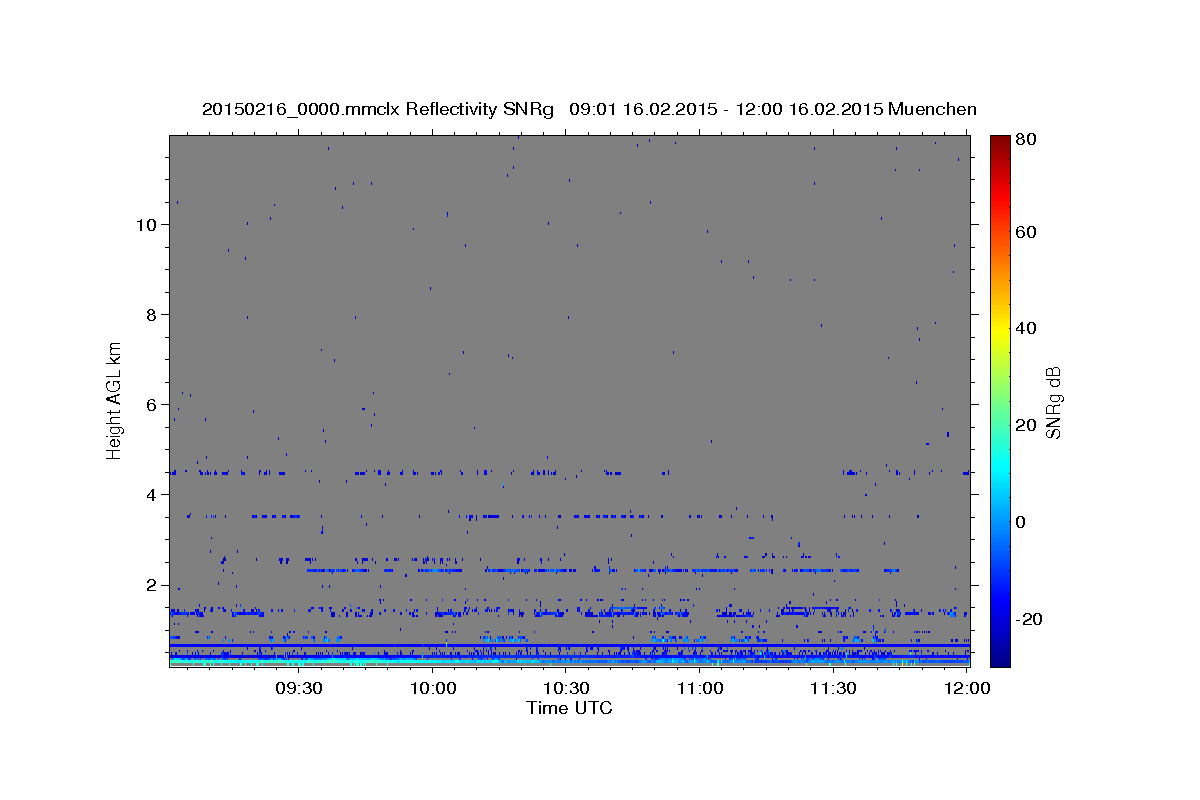Click the colorbar value -20
Viewport: 1200px width, 800px height.
(x=1028, y=619)
